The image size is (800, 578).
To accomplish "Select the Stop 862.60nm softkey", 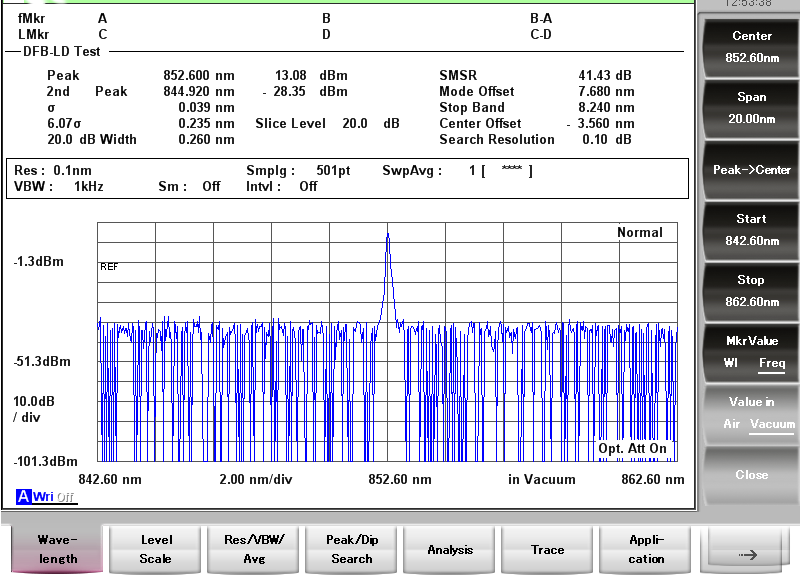I will pyautogui.click(x=751, y=291).
